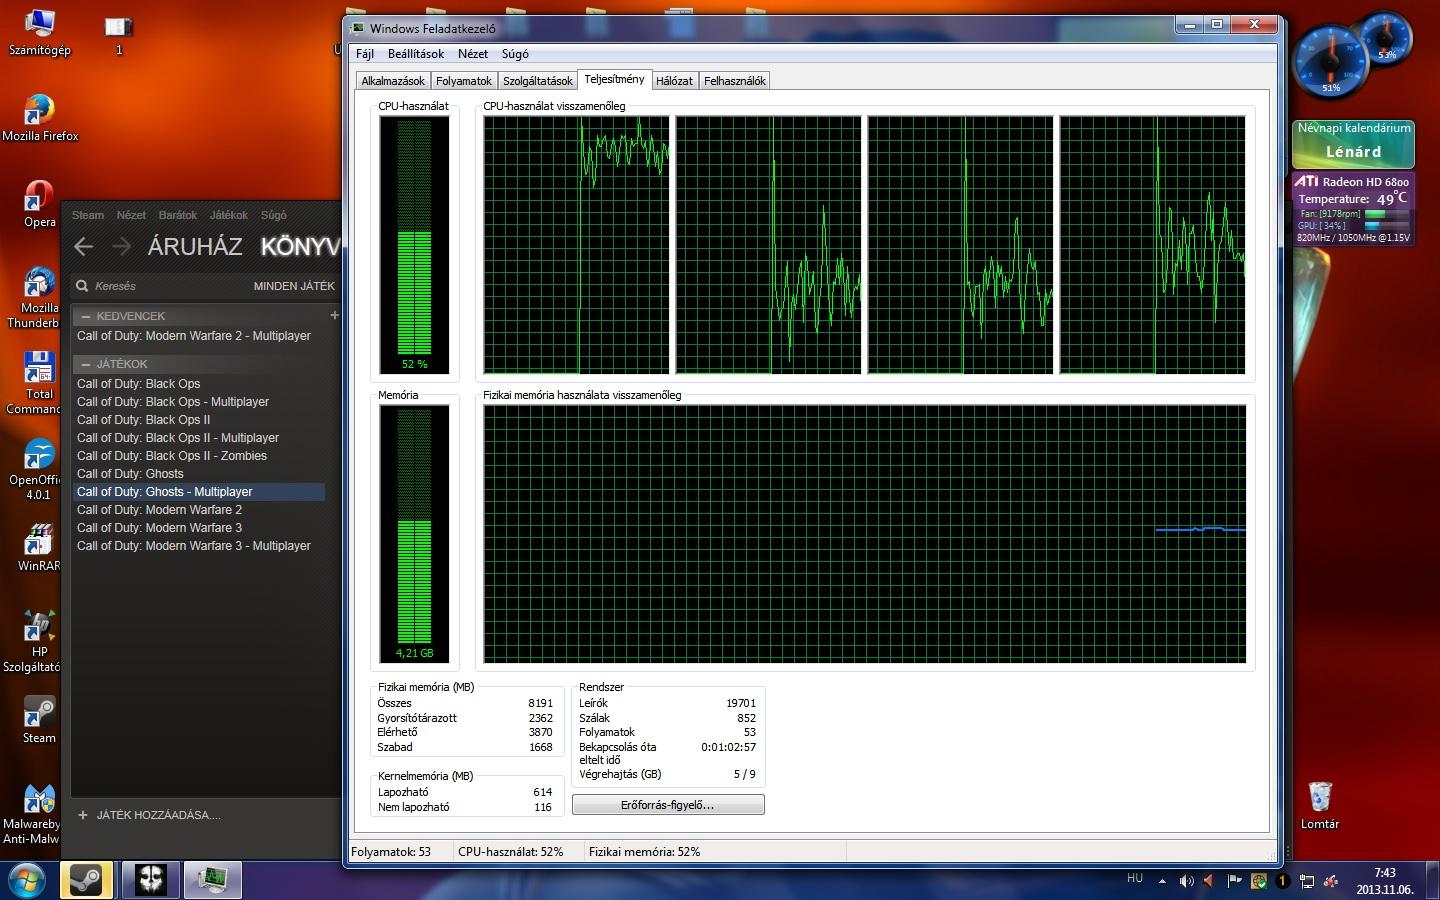The width and height of the screenshot is (1440, 900).
Task: Open the Mozilla Firefox desktop shortcut
Action: [x=40, y=117]
